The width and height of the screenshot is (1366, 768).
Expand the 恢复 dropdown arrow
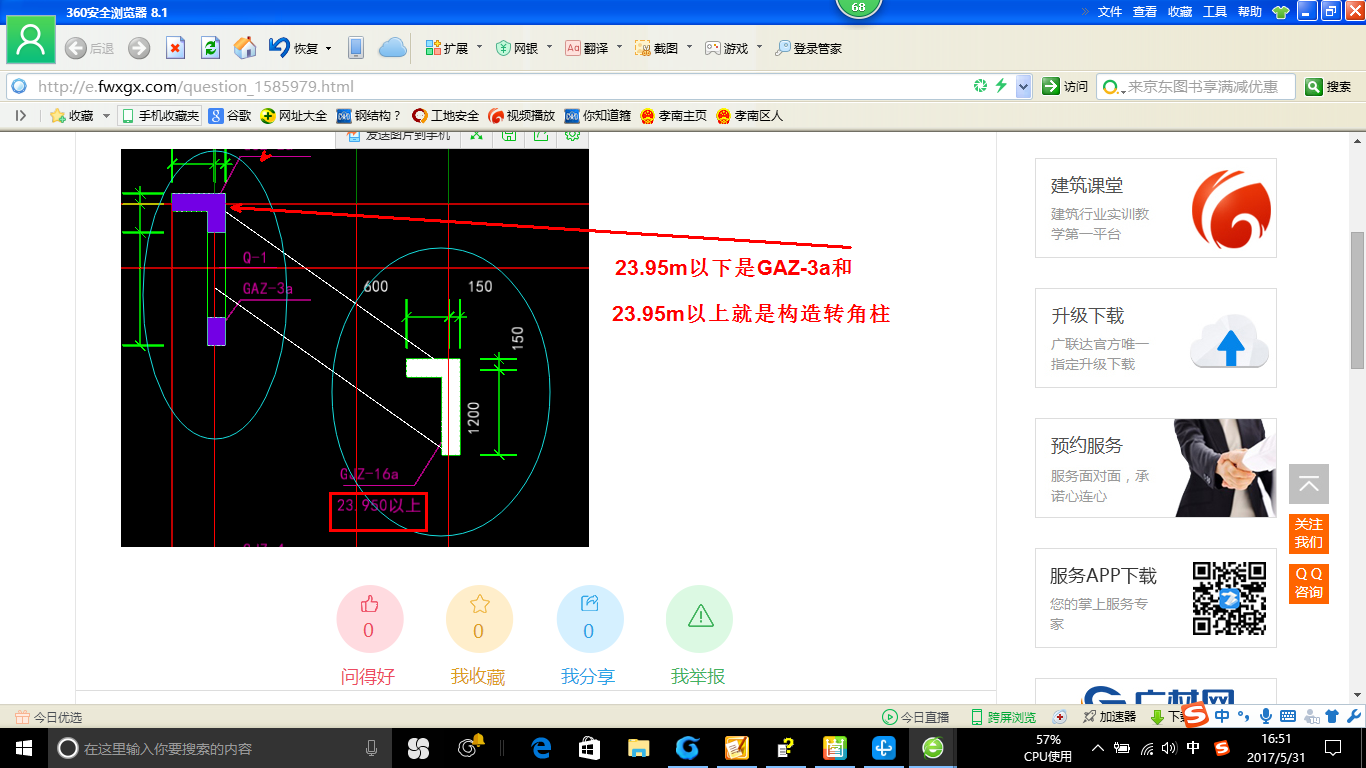click(327, 48)
